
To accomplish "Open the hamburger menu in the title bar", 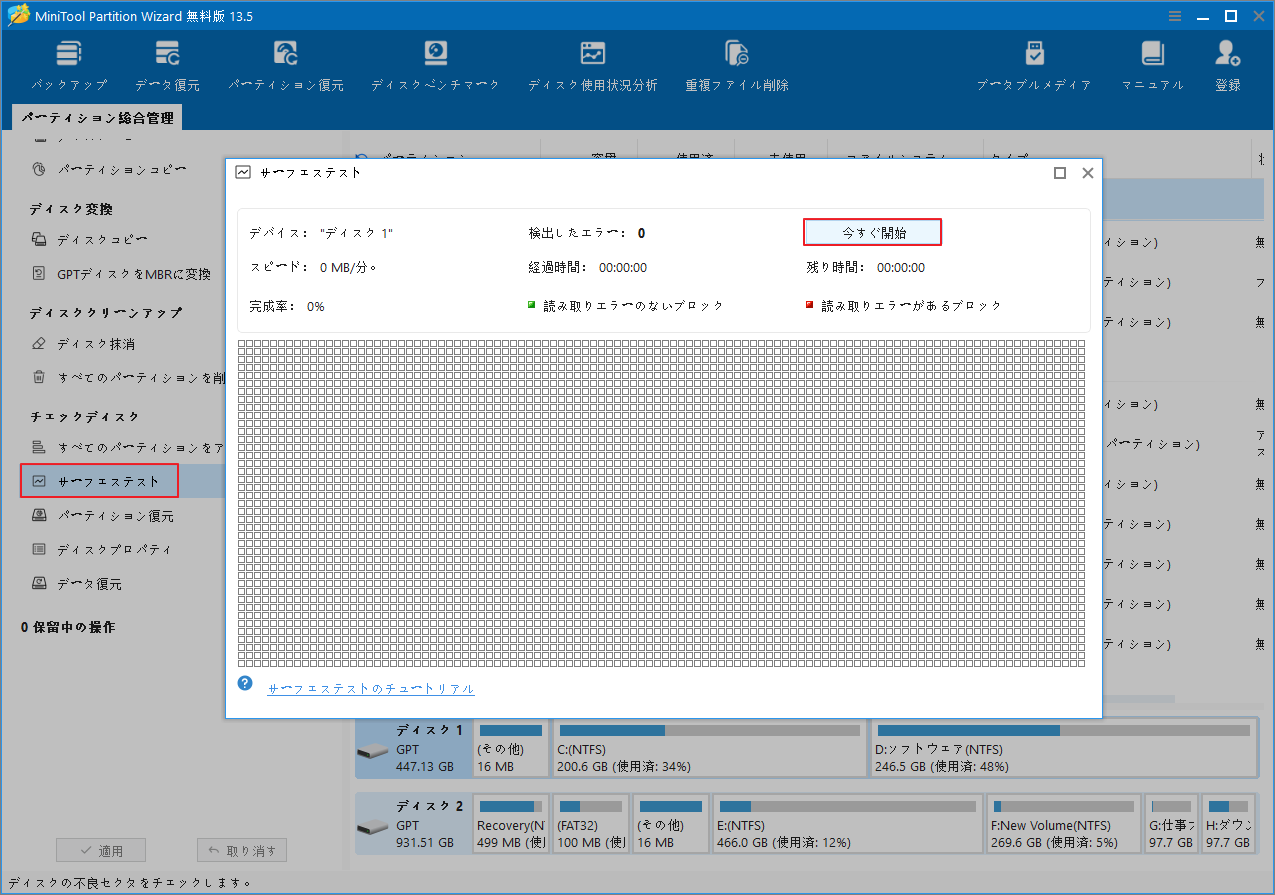I will click(x=1174, y=15).
